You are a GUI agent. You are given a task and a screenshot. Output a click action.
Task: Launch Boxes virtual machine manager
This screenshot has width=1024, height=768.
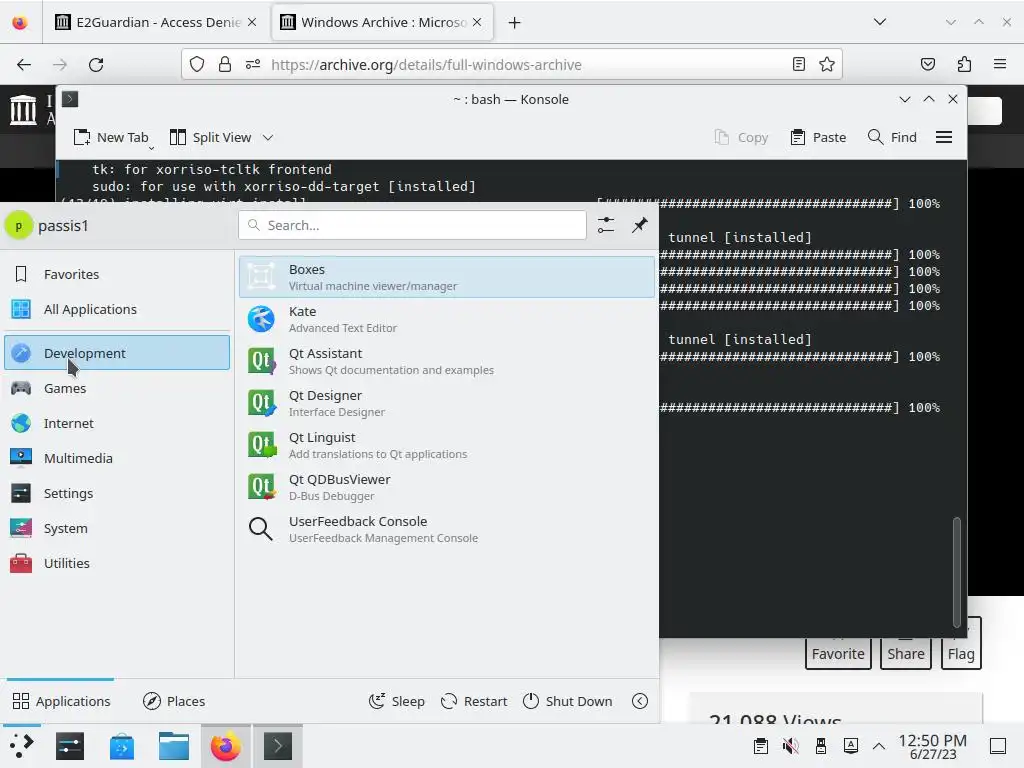tap(447, 277)
